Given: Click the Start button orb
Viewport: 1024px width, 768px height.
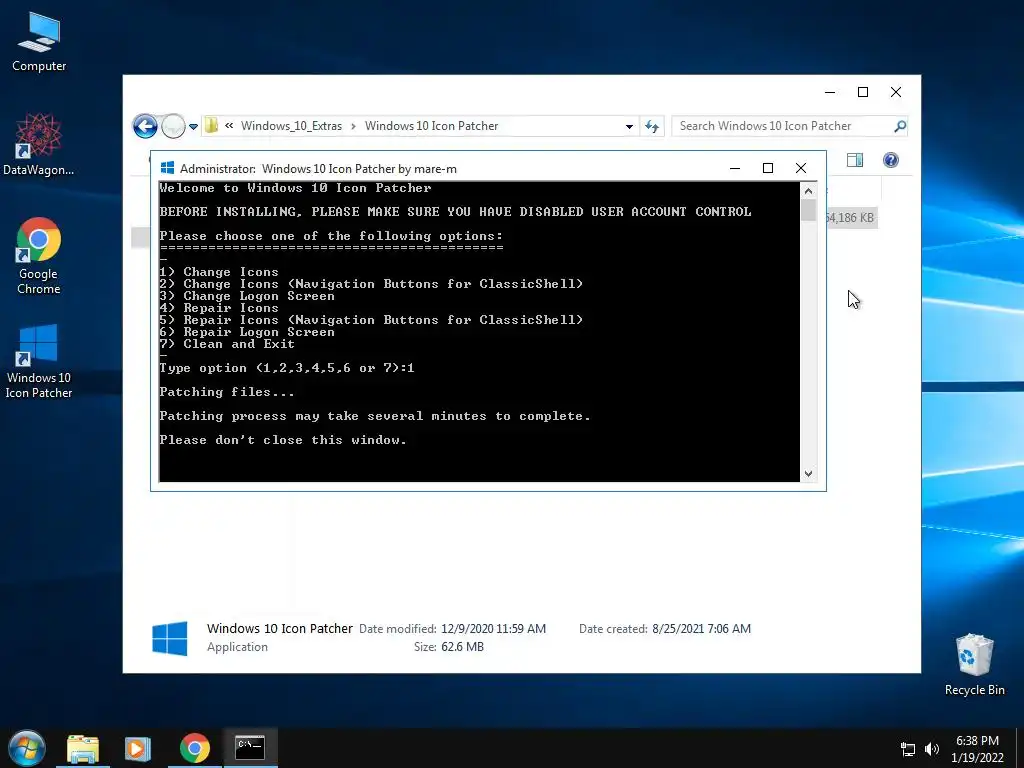Looking at the screenshot, I should coord(27,748).
